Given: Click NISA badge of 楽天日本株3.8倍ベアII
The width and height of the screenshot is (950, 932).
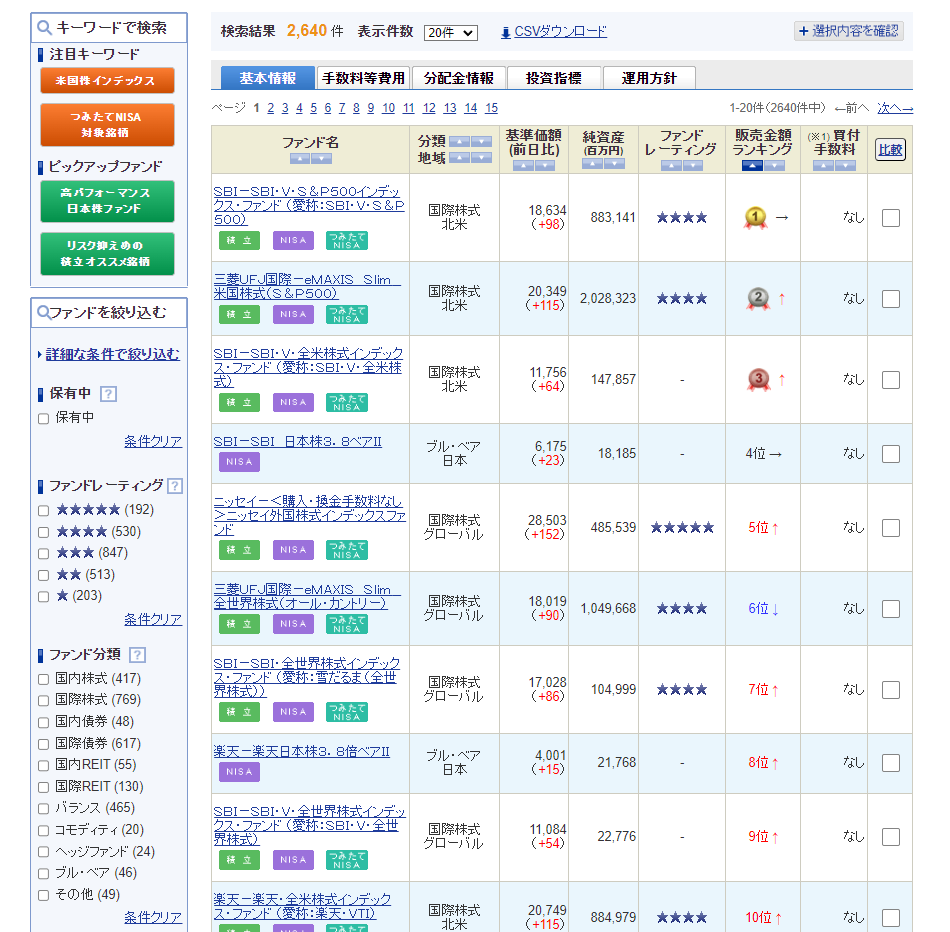Looking at the screenshot, I should [239, 772].
